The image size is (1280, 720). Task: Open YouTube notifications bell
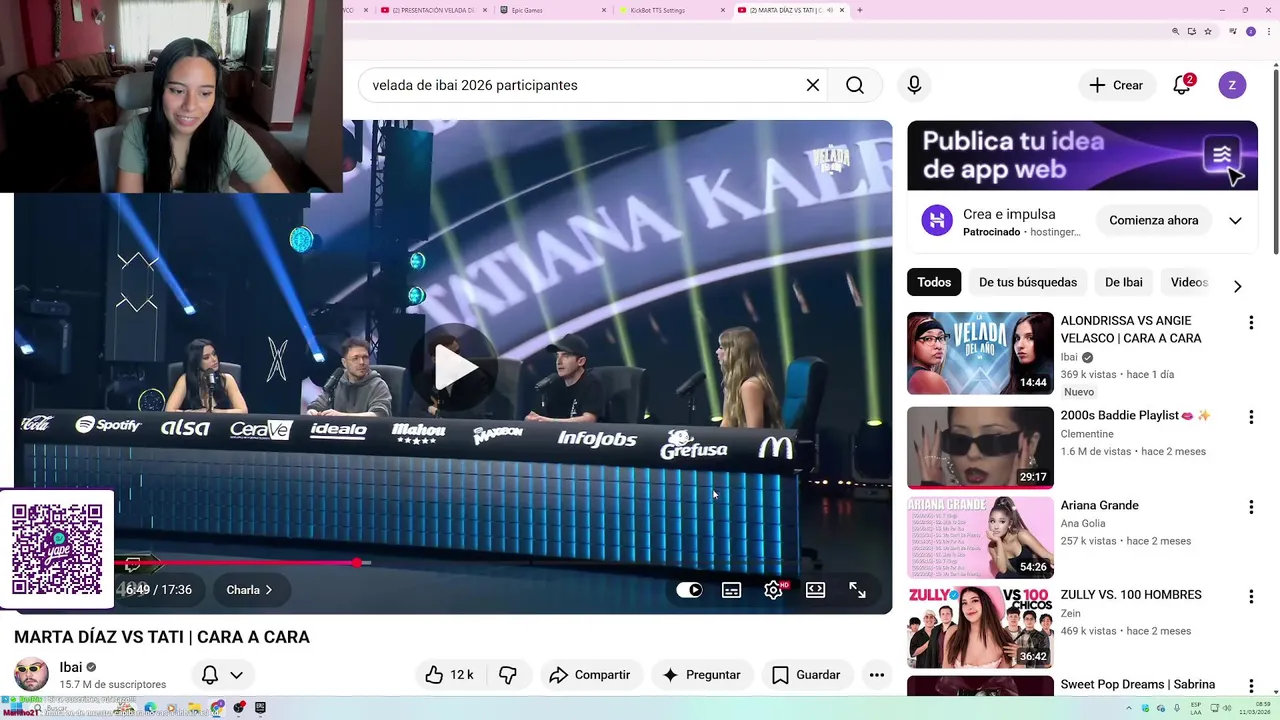[1182, 85]
